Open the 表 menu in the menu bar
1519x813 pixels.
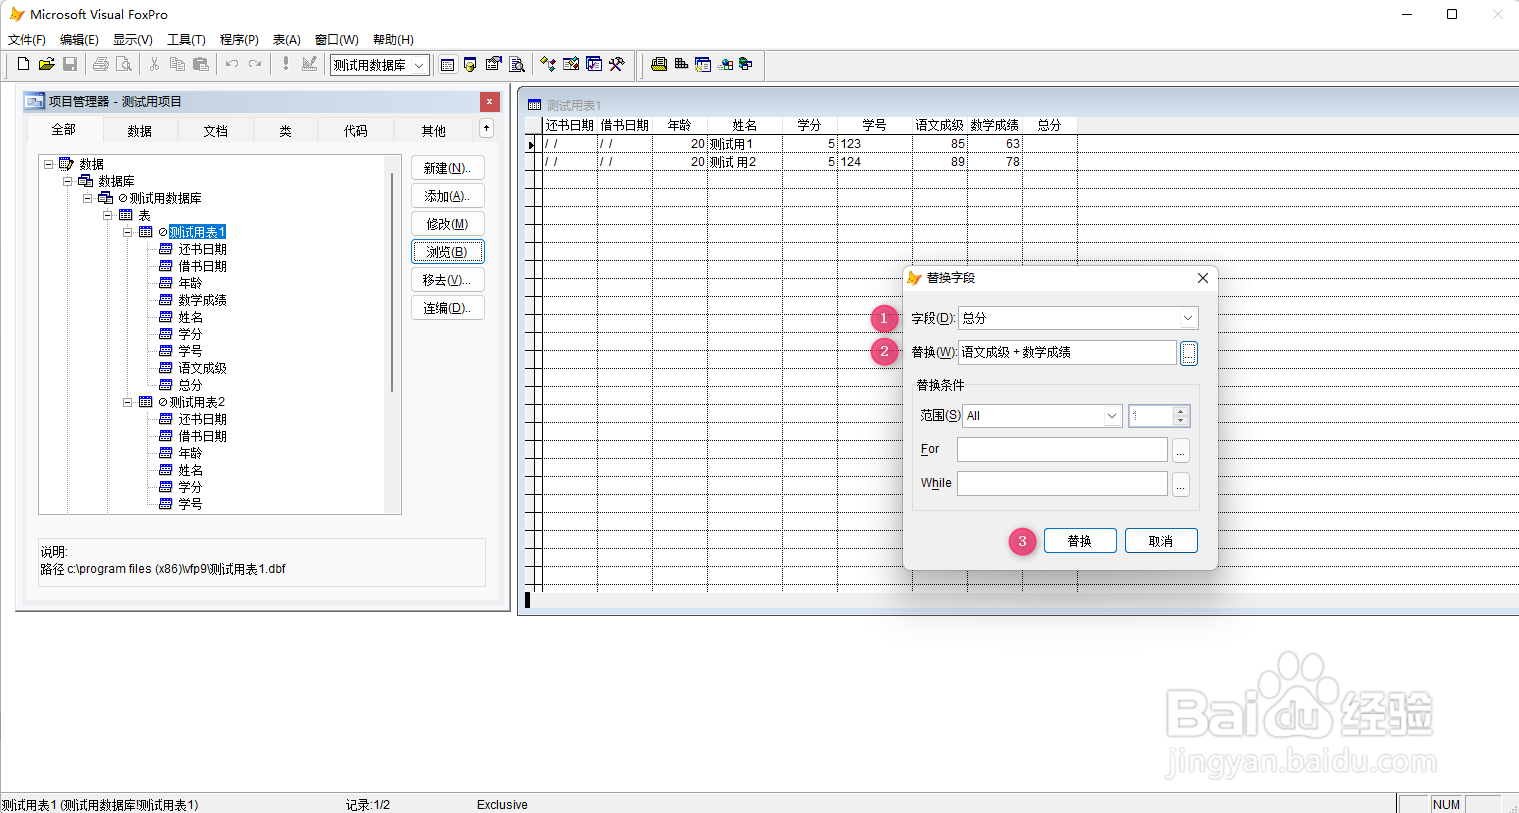click(286, 39)
